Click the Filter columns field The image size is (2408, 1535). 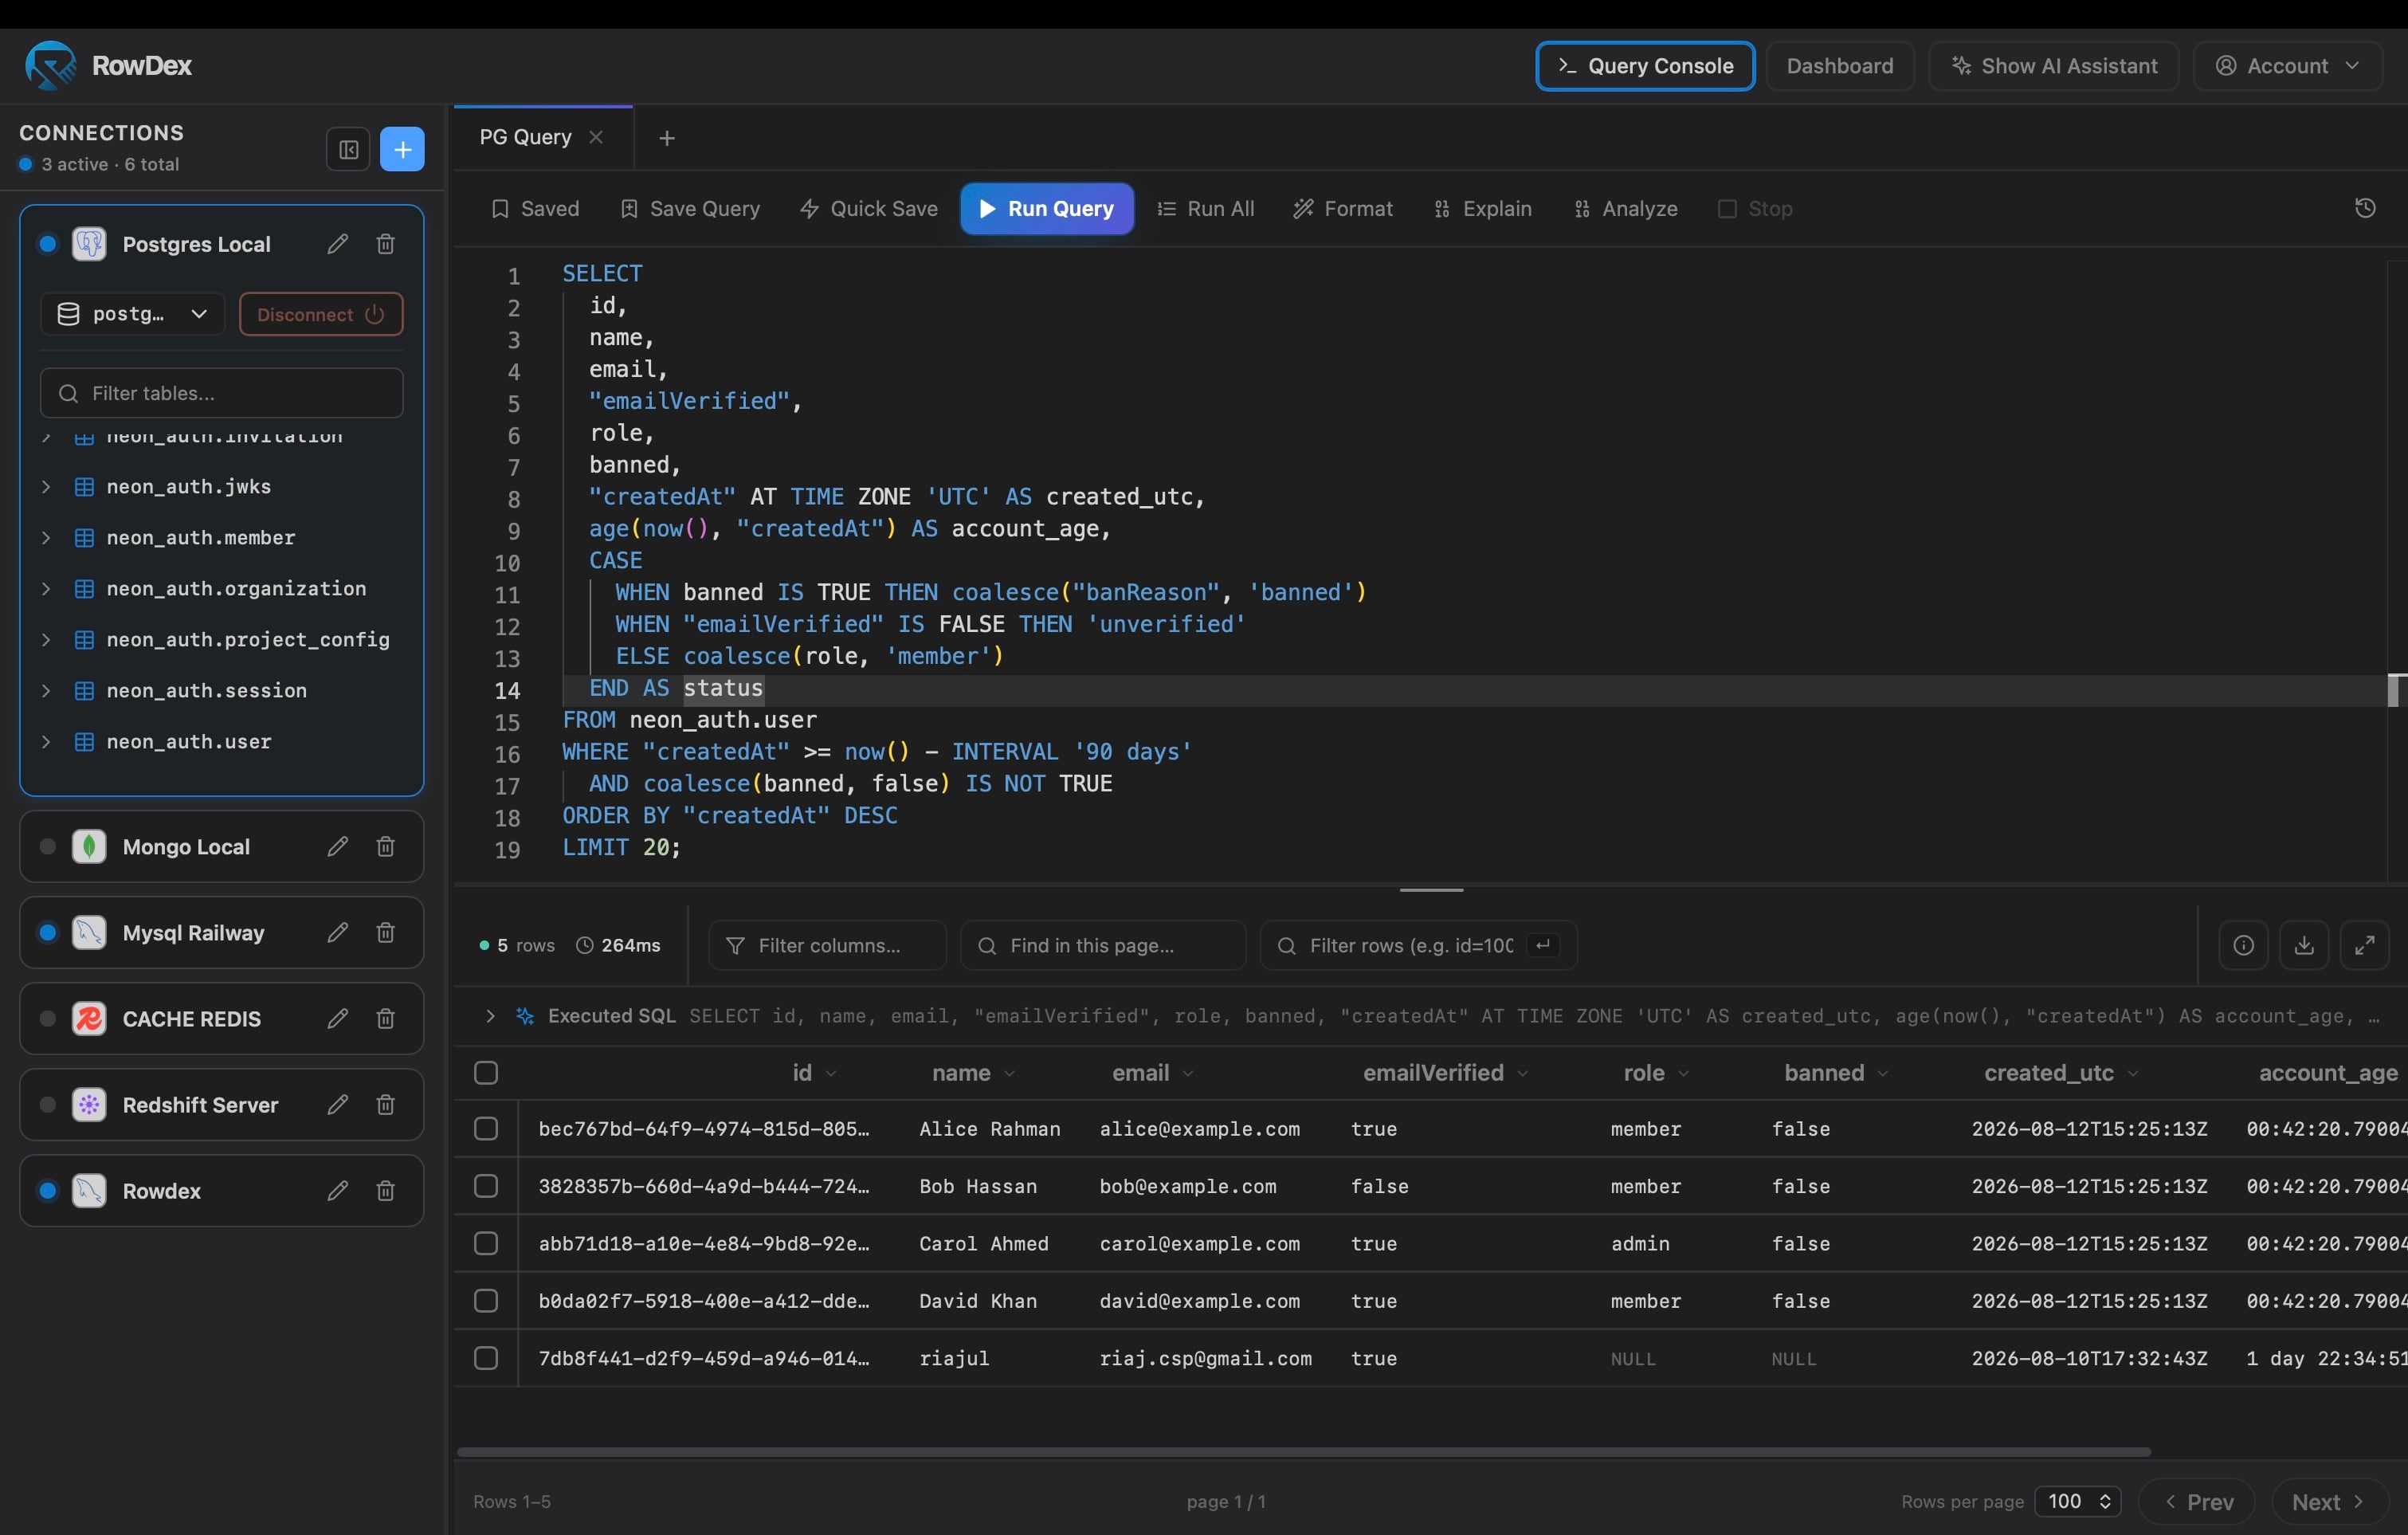pyautogui.click(x=827, y=946)
